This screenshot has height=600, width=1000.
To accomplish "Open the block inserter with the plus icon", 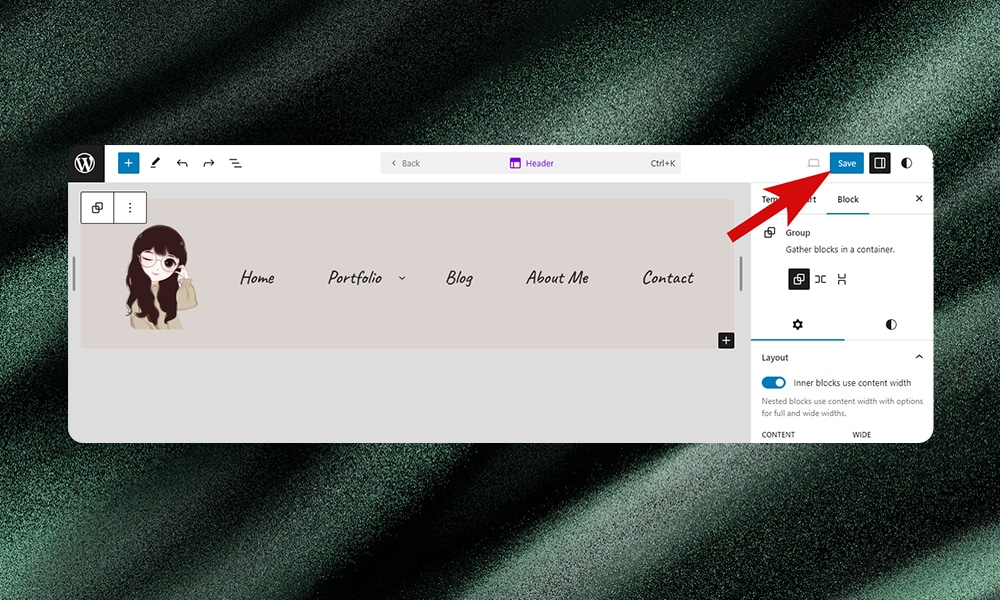I will tap(127, 162).
